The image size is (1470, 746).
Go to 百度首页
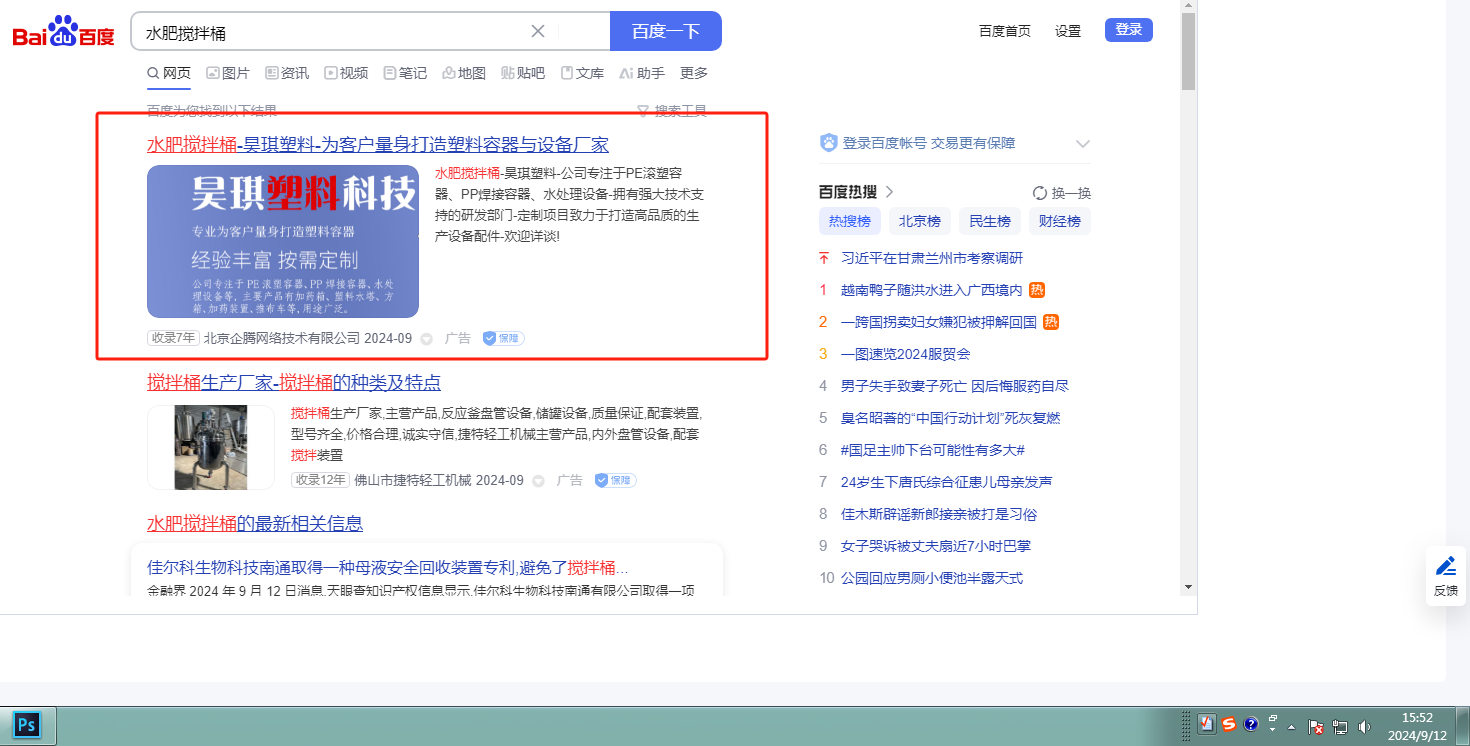click(x=1005, y=31)
